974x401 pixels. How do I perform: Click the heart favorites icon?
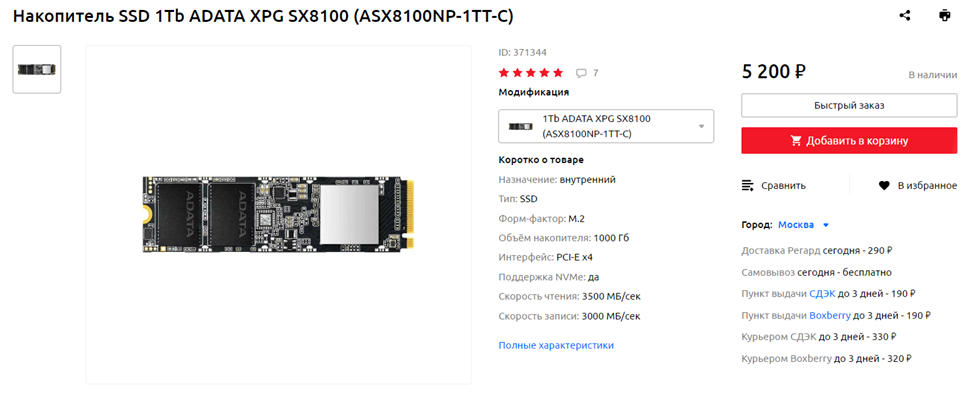click(x=884, y=185)
